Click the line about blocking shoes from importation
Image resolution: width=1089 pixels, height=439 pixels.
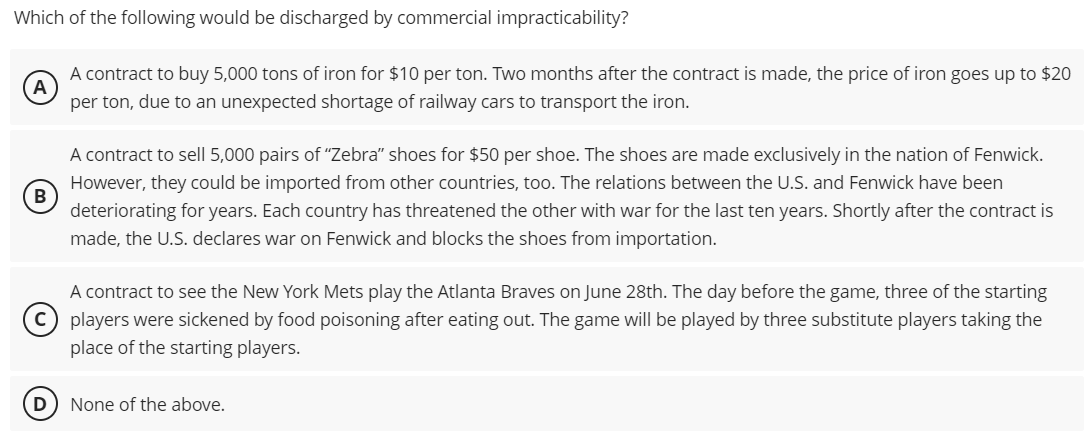point(393,240)
